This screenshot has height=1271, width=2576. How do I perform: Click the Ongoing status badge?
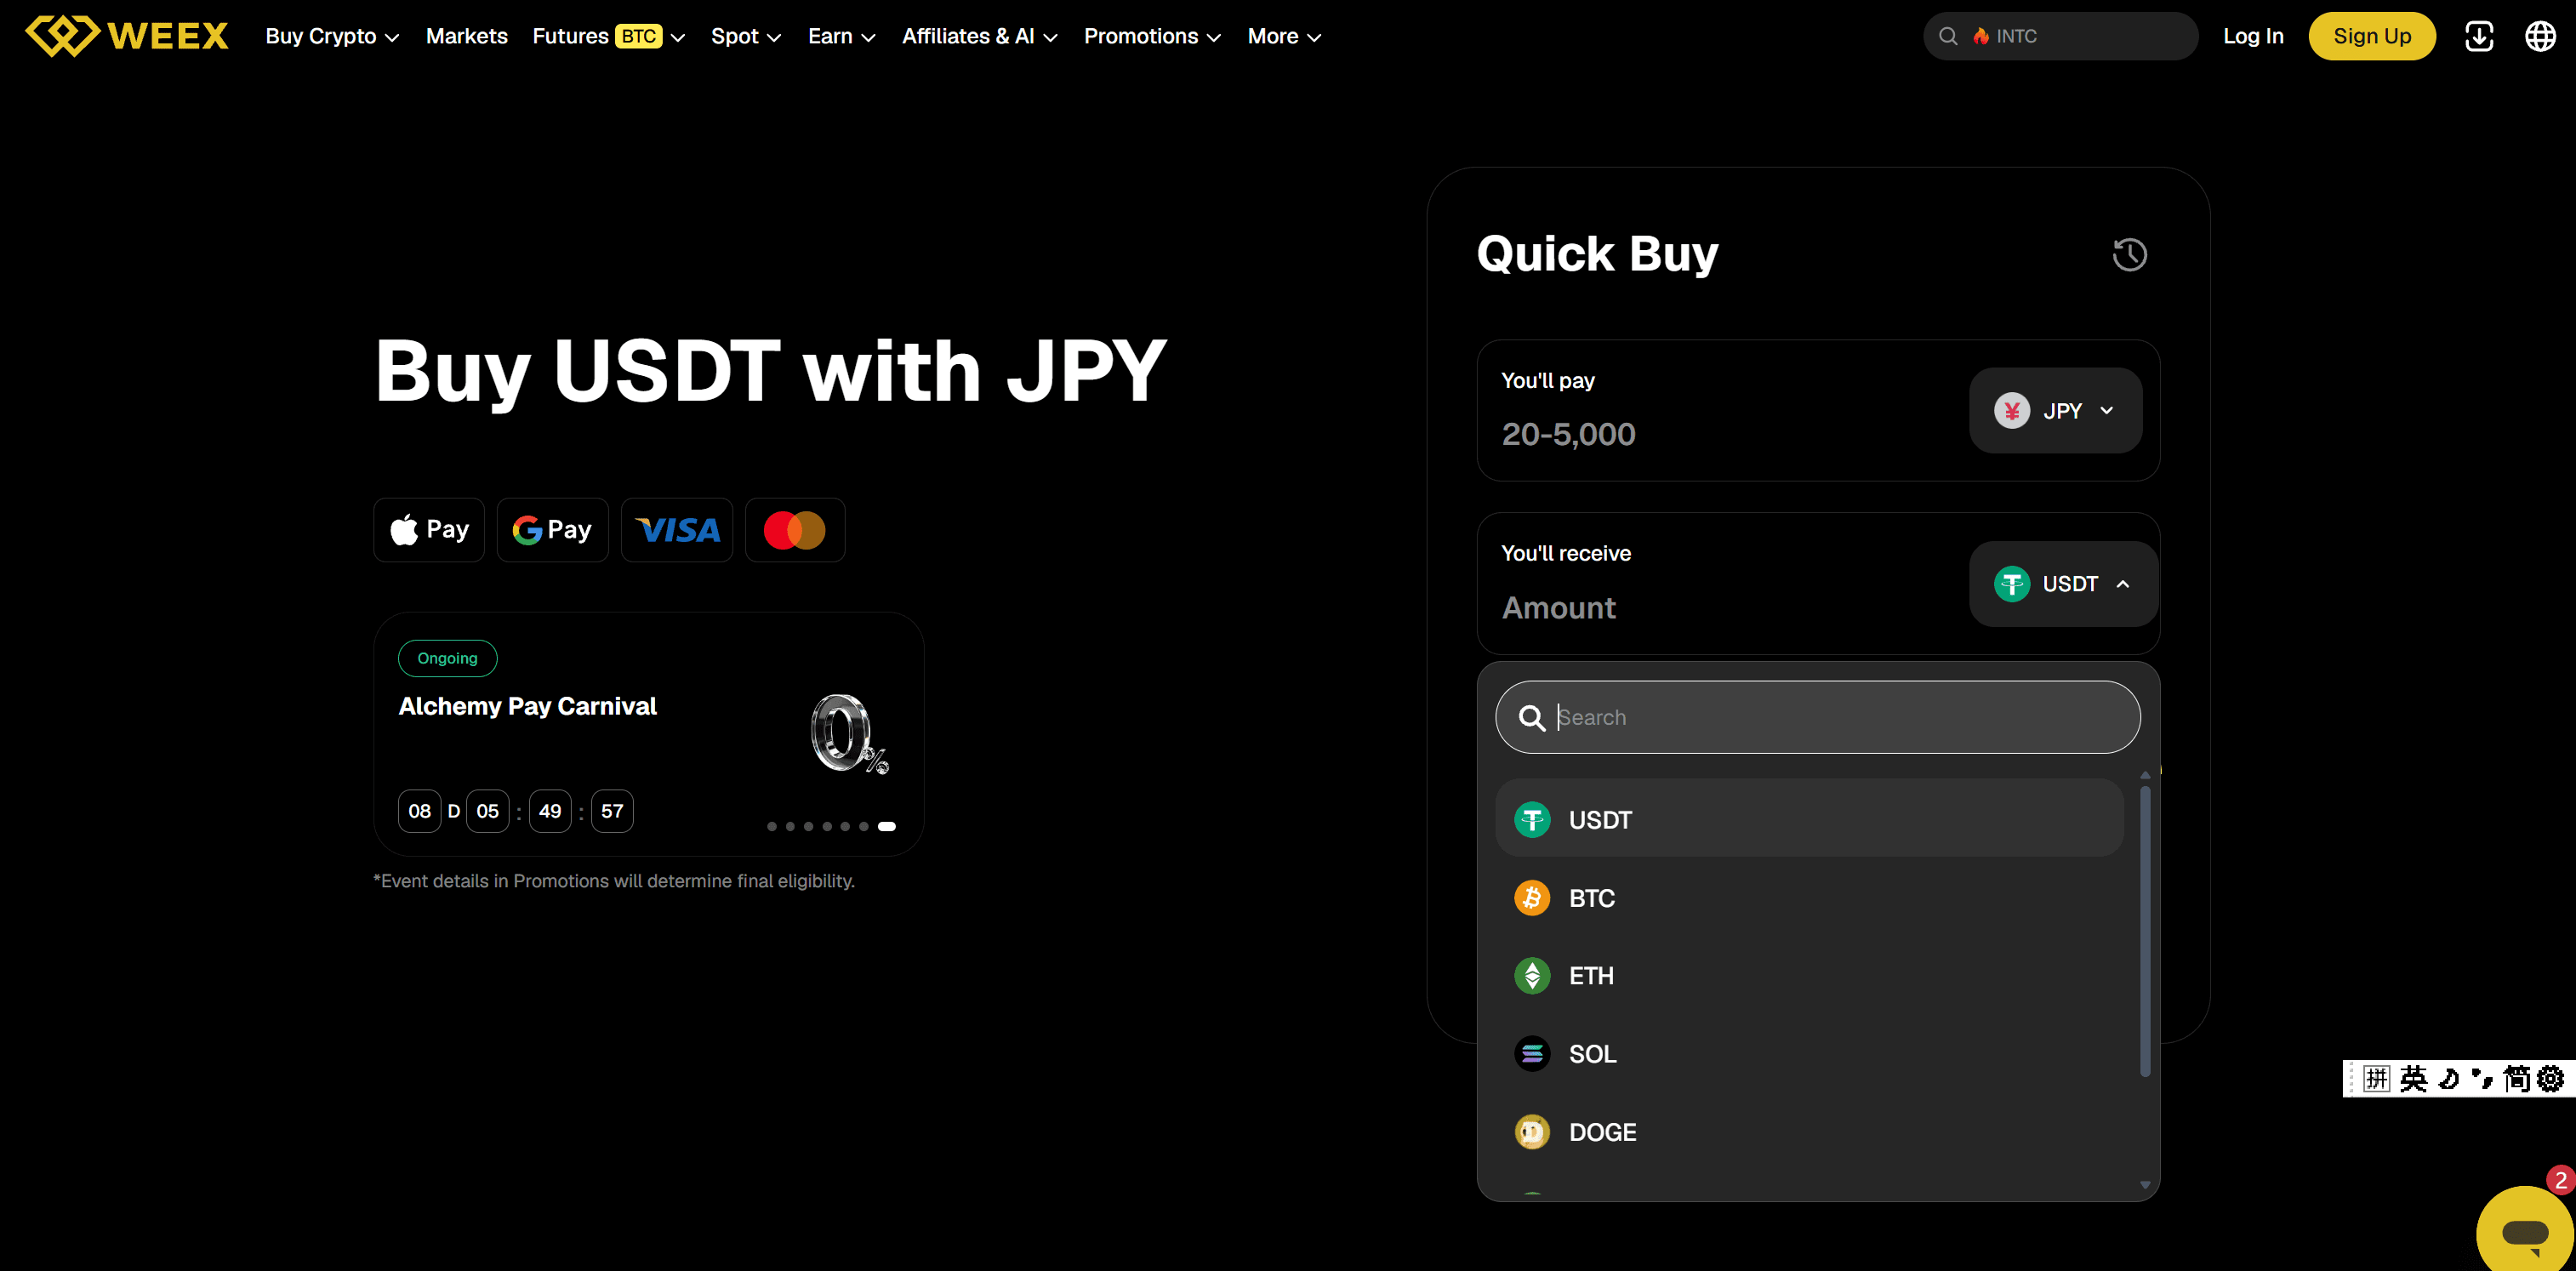click(x=447, y=659)
